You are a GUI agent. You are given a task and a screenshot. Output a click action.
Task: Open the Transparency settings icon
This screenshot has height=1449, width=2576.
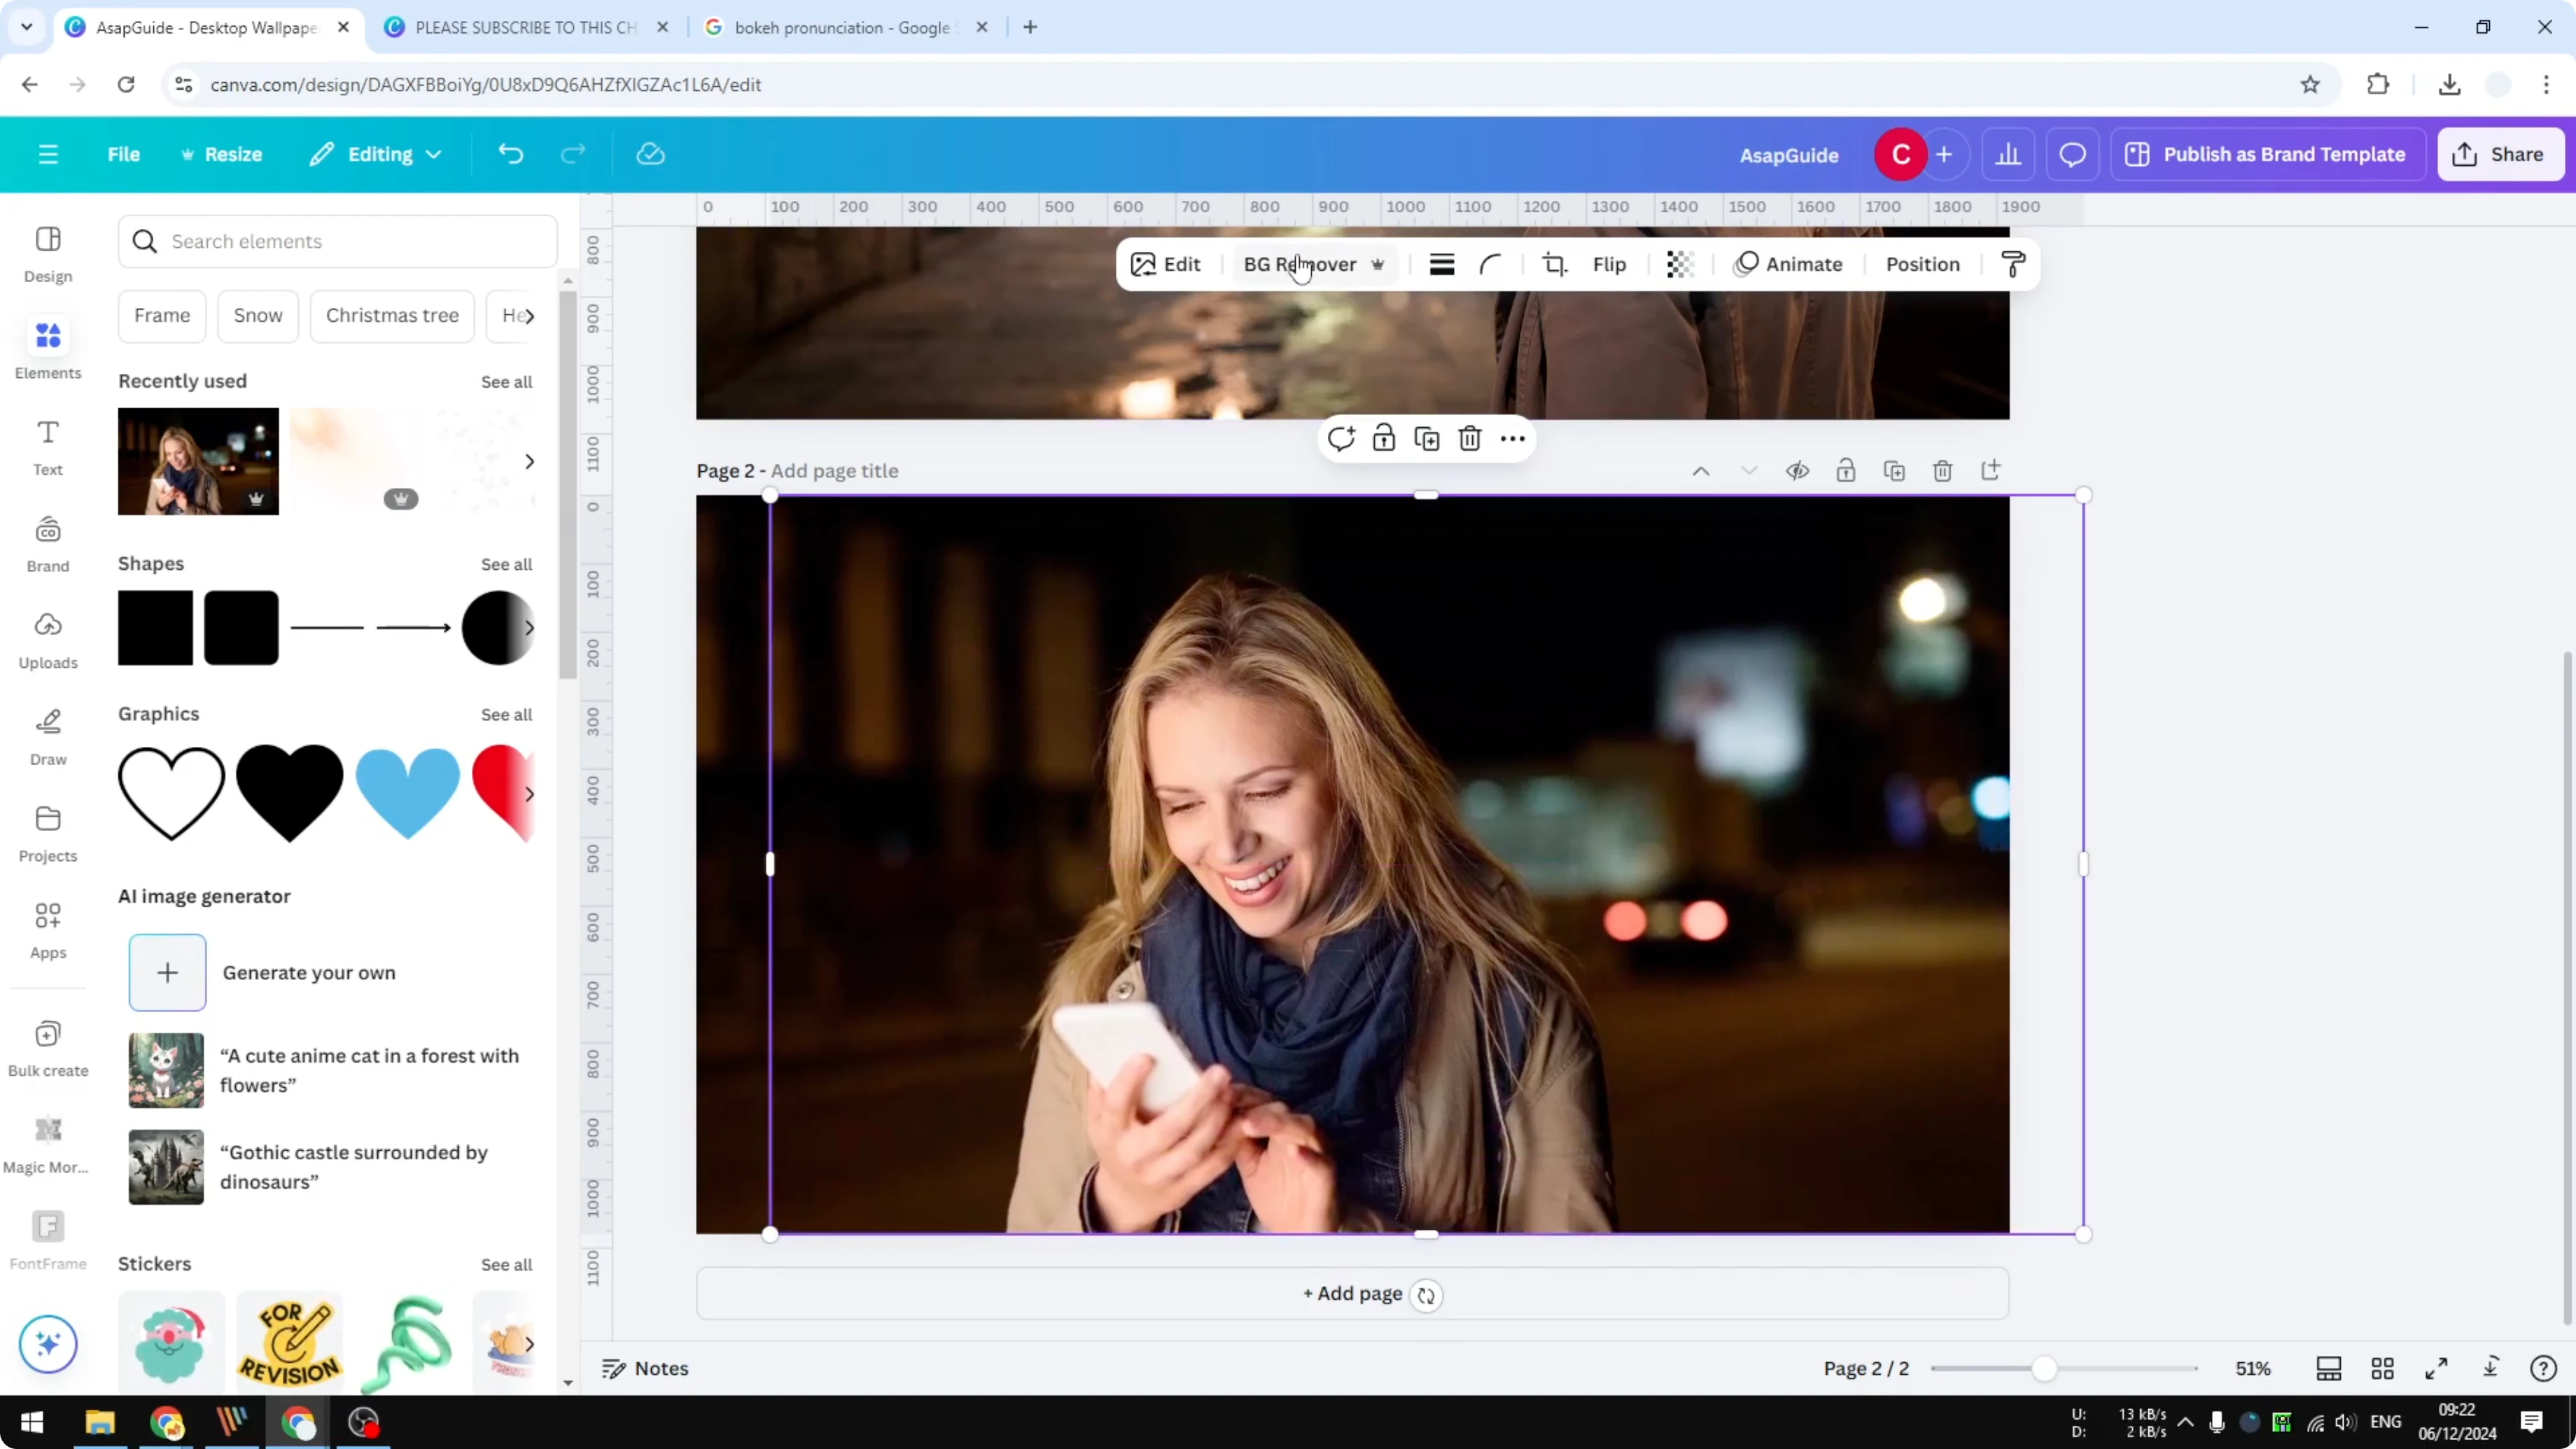click(1679, 264)
